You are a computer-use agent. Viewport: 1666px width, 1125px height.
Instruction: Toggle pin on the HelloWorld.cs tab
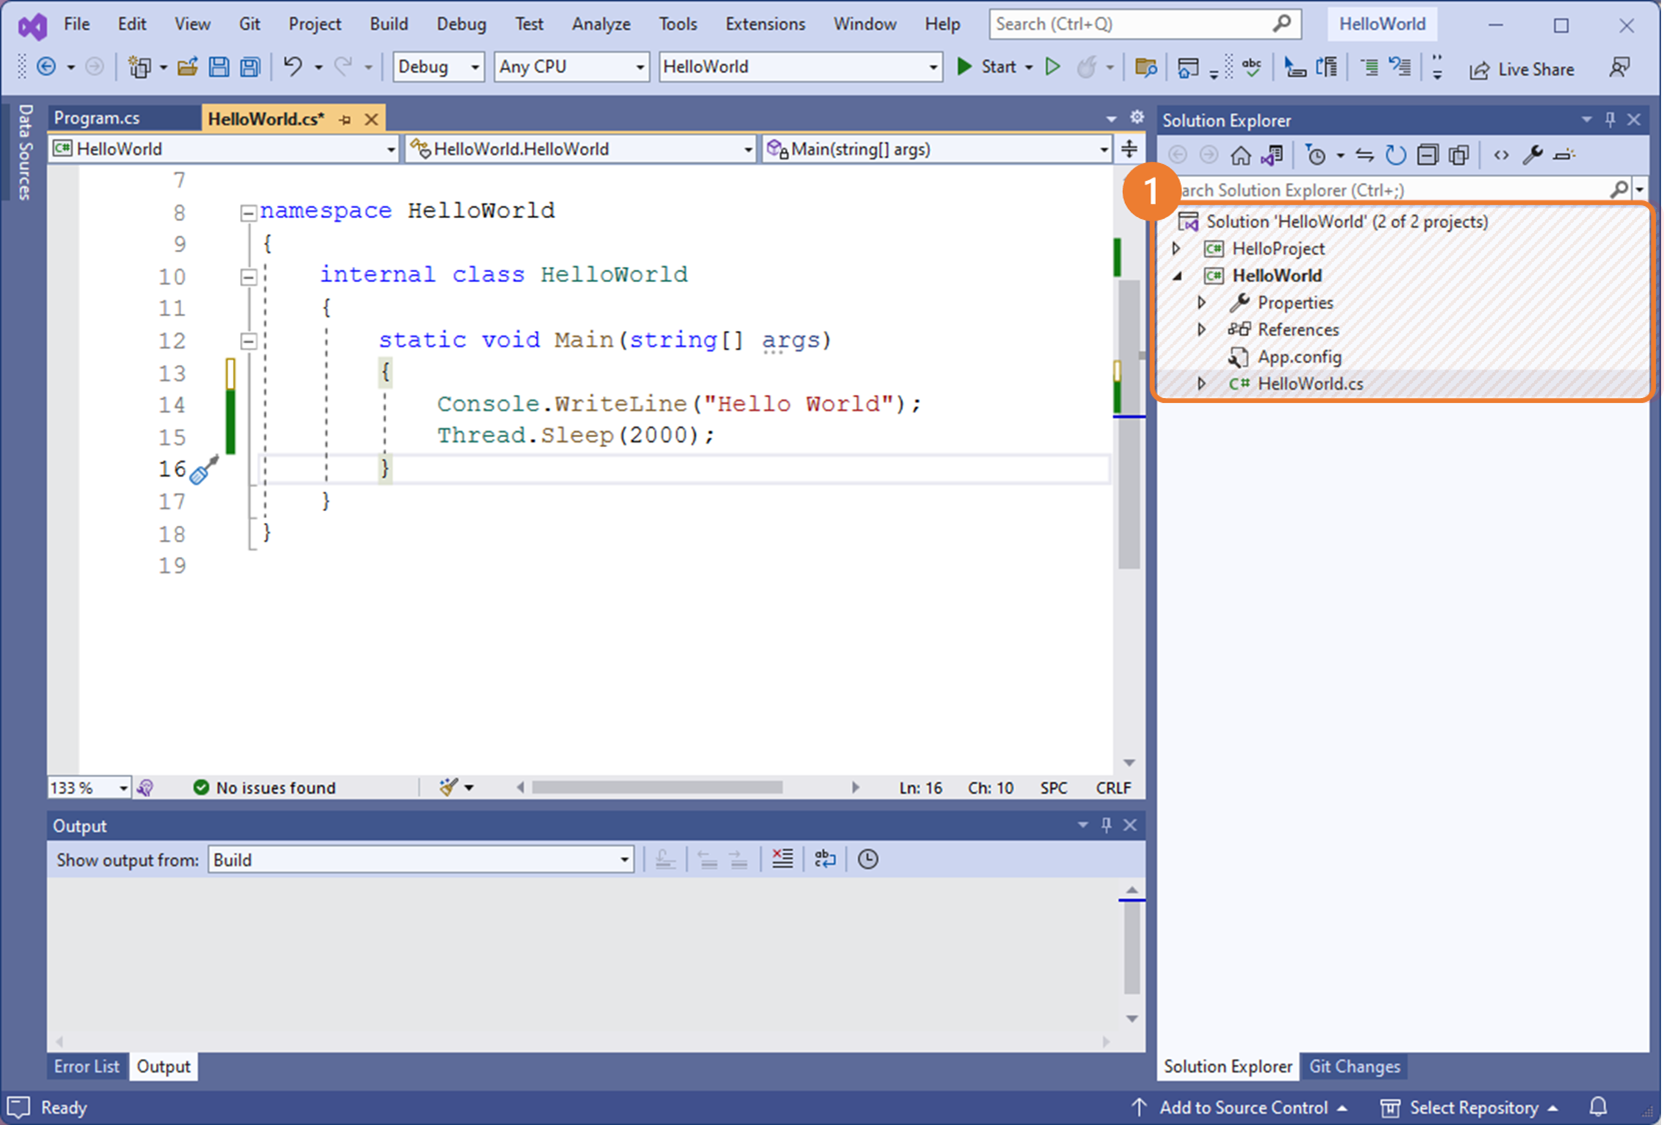[x=345, y=119]
